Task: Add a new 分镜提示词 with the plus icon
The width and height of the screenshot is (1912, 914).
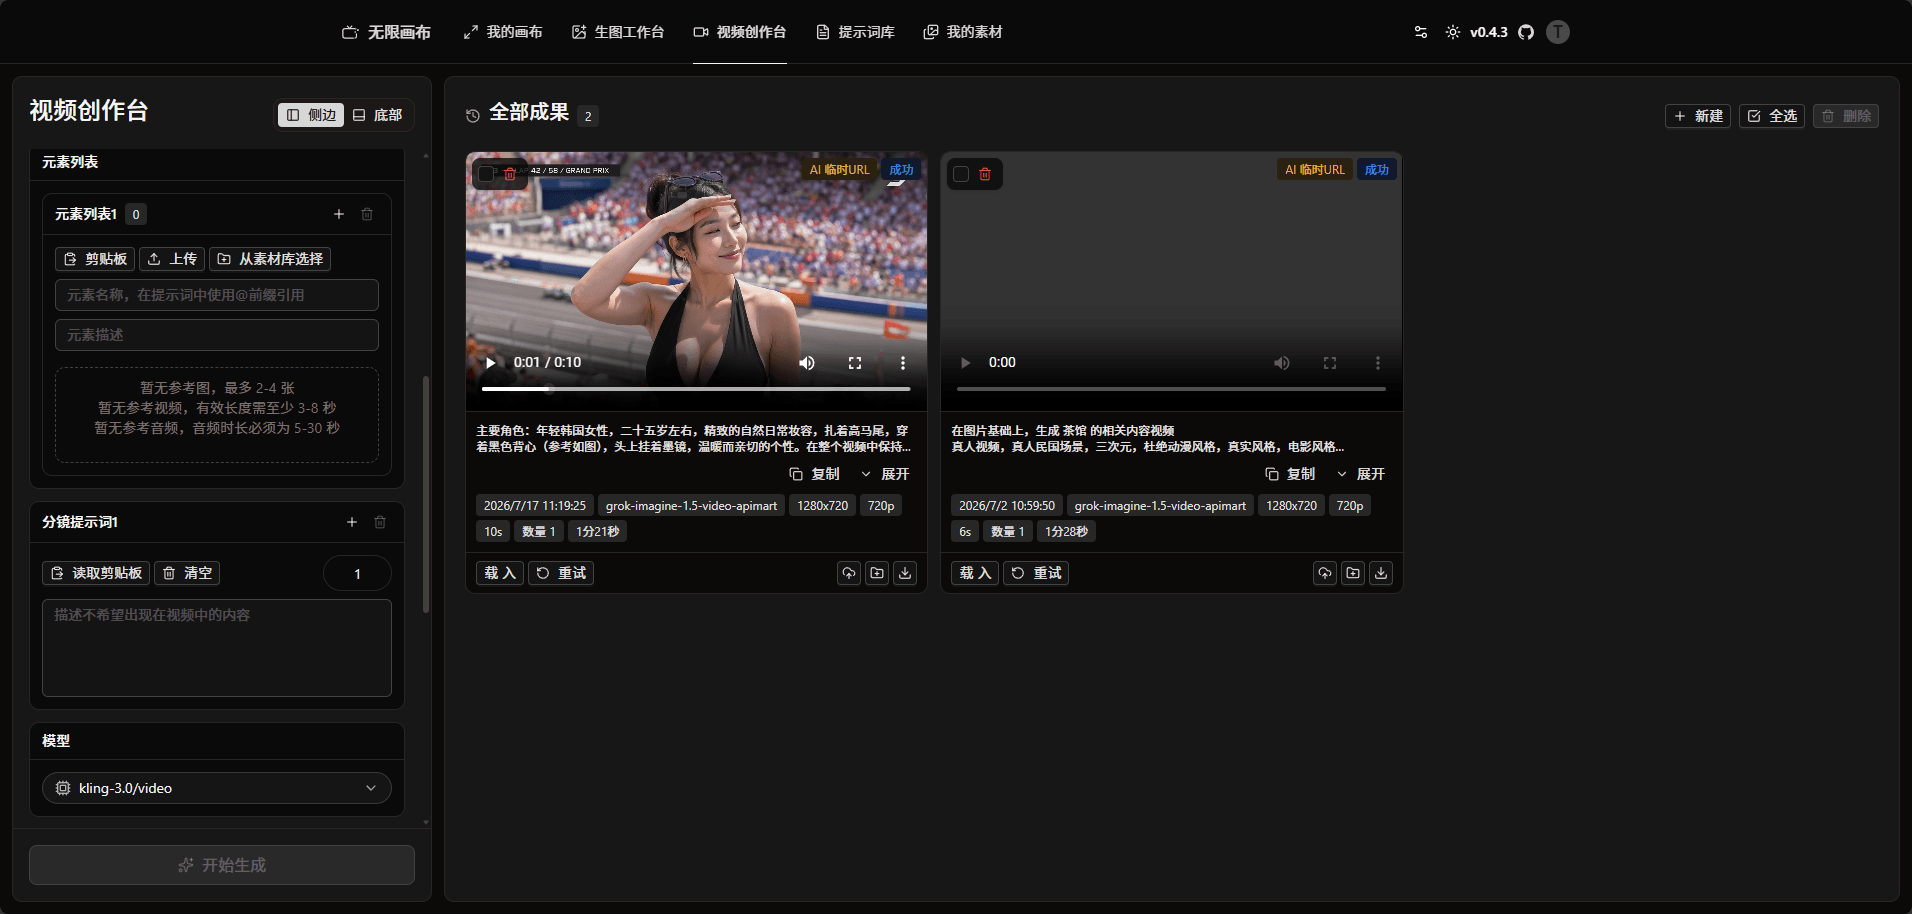Action: tap(352, 522)
